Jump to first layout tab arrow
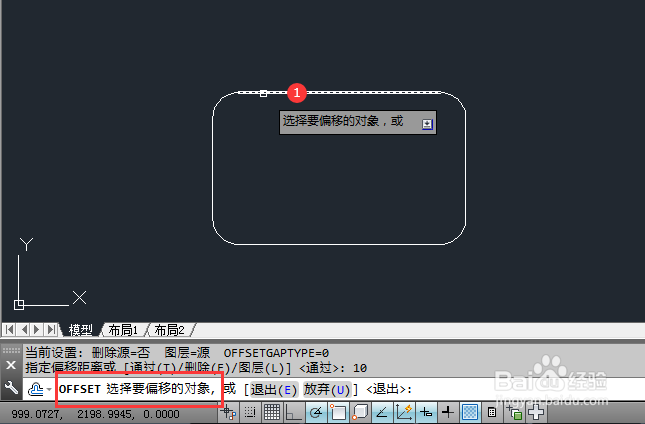 click(x=9, y=329)
